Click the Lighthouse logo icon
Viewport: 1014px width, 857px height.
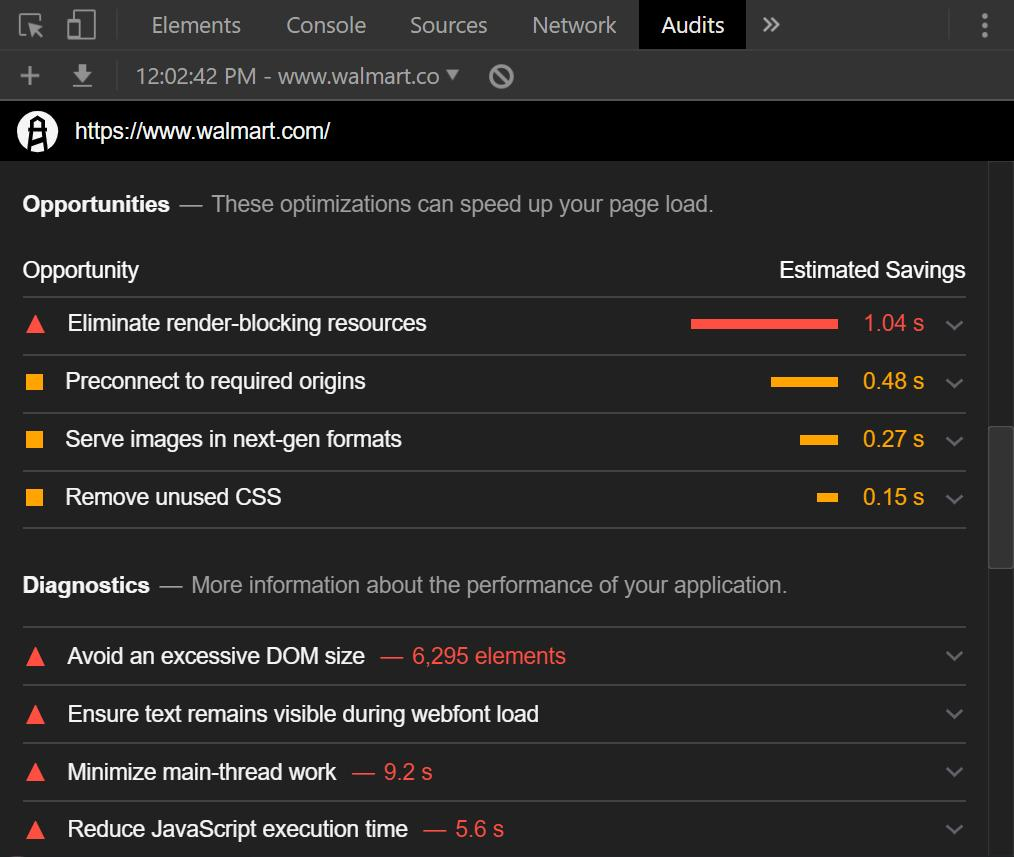38,131
